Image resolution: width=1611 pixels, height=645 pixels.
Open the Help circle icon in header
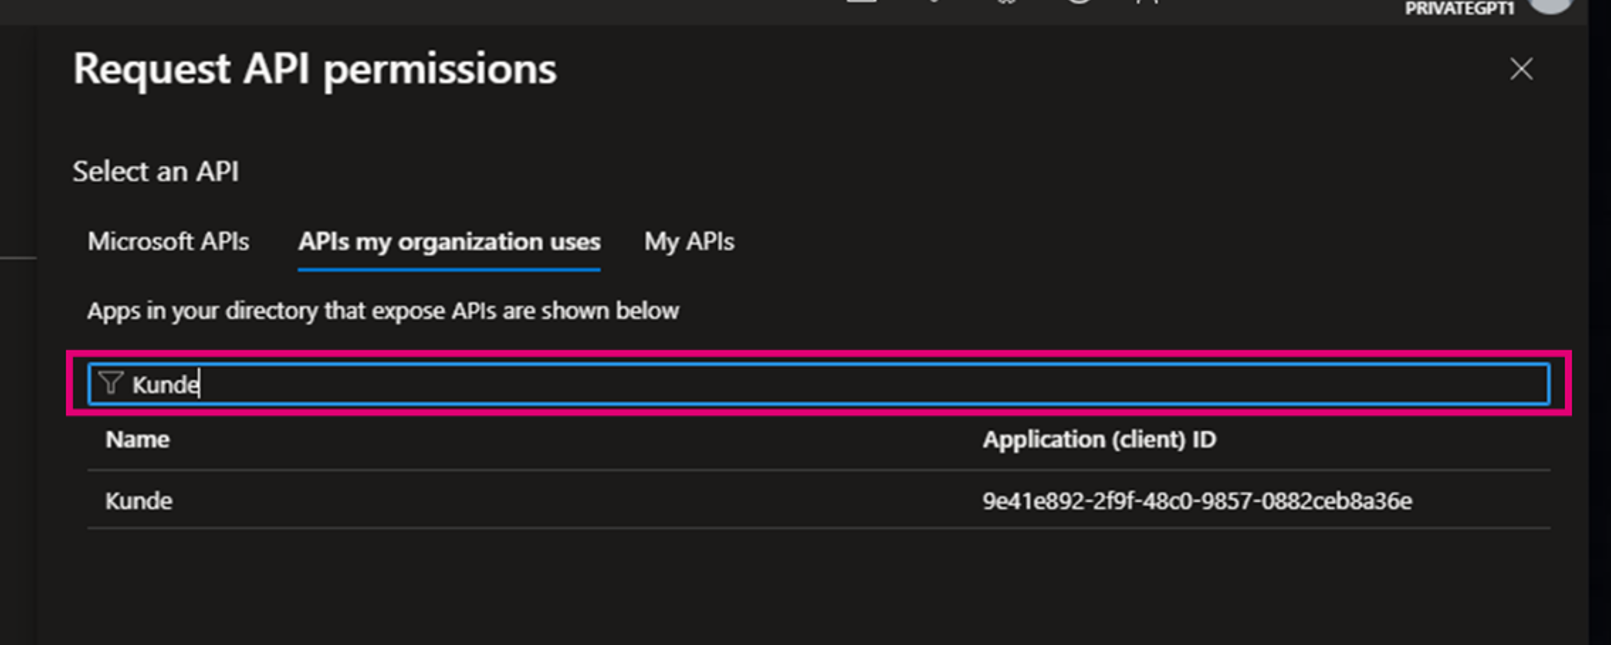1079,2
